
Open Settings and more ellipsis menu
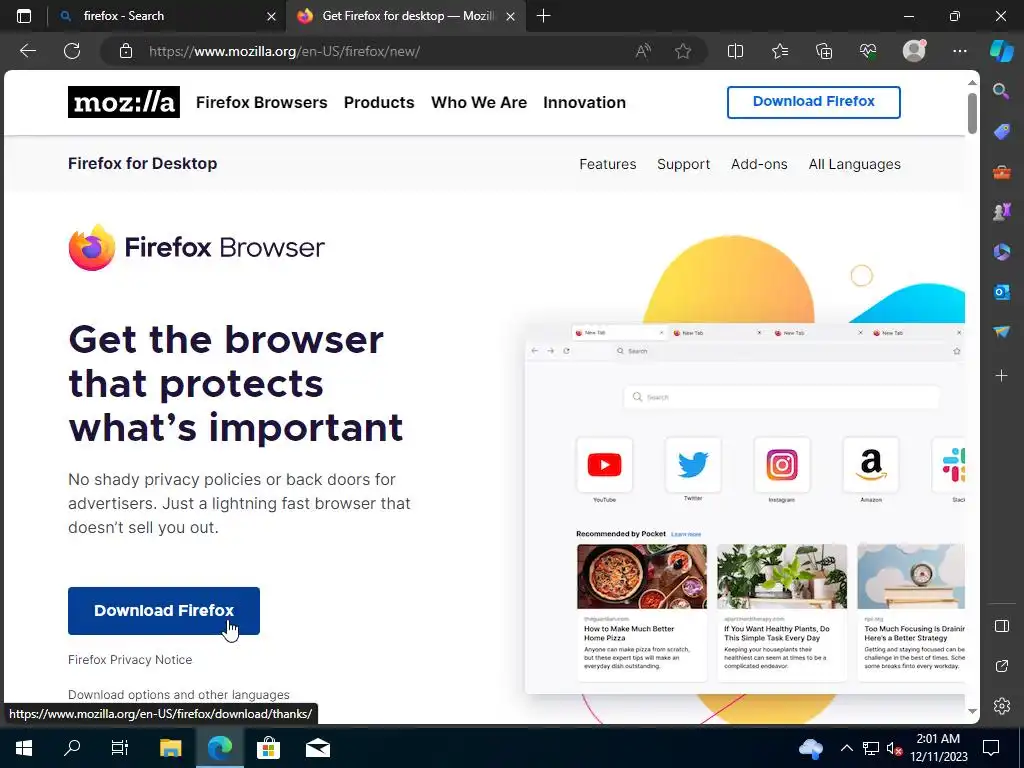(x=959, y=51)
